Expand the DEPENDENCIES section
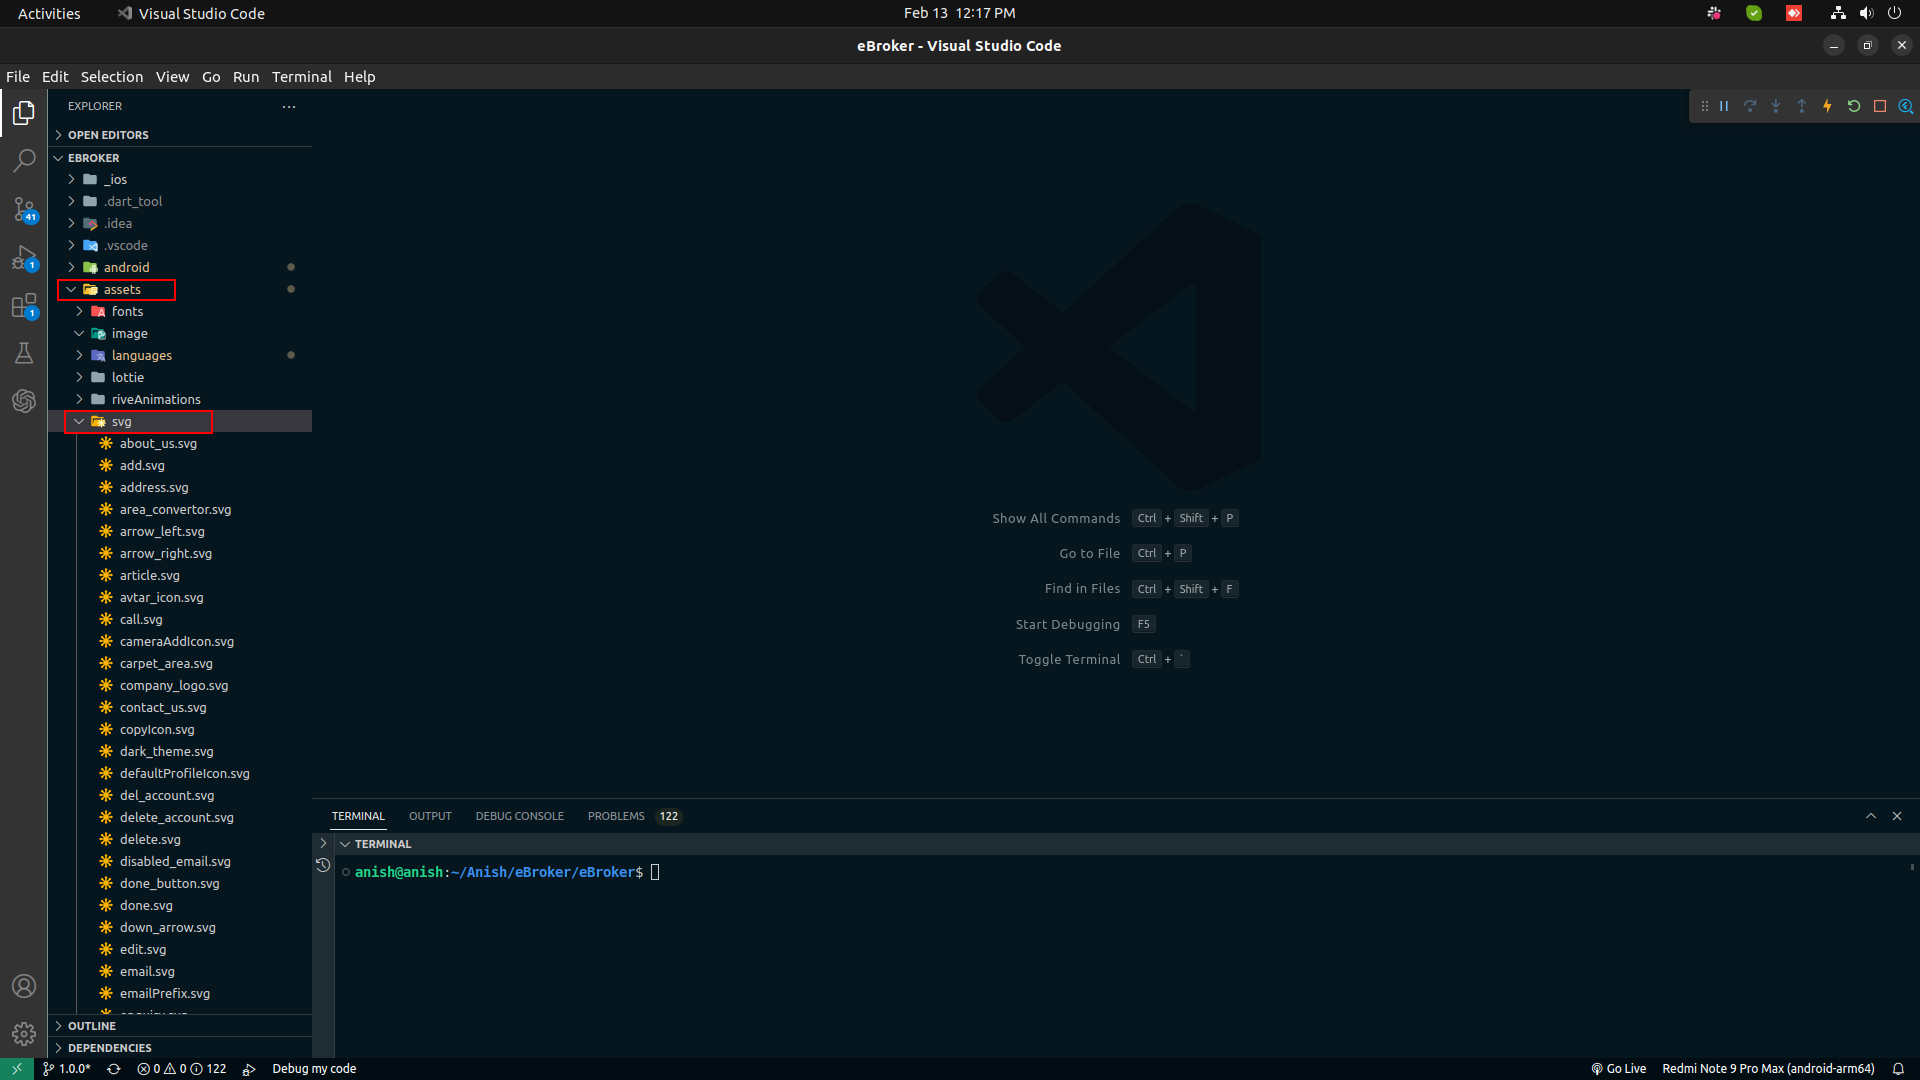 coord(180,1048)
